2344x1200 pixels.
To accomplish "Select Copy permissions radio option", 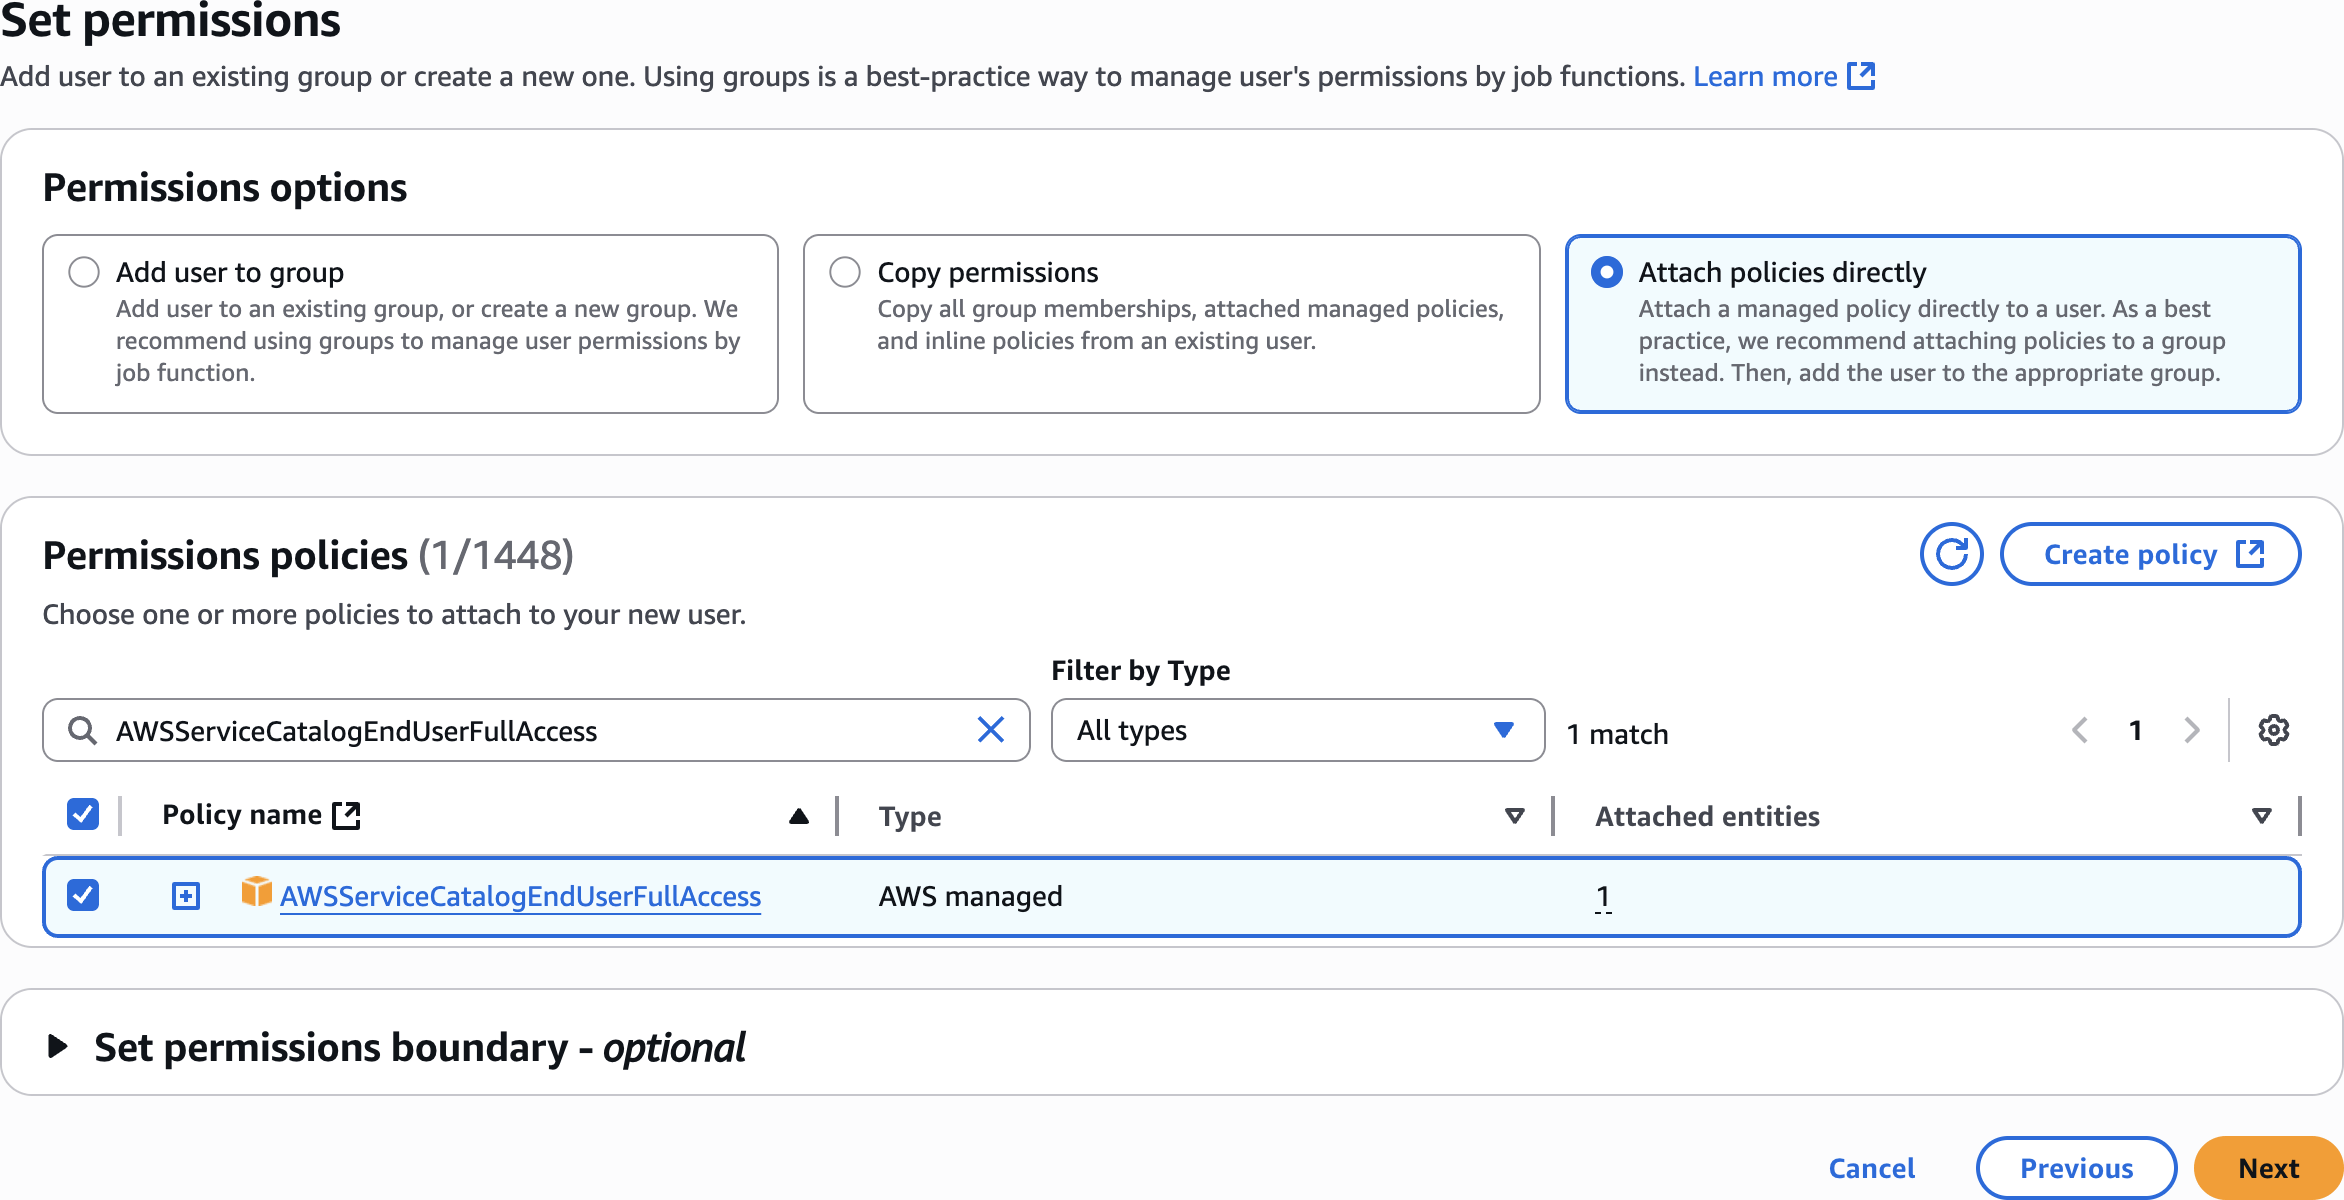I will pyautogui.click(x=845, y=272).
